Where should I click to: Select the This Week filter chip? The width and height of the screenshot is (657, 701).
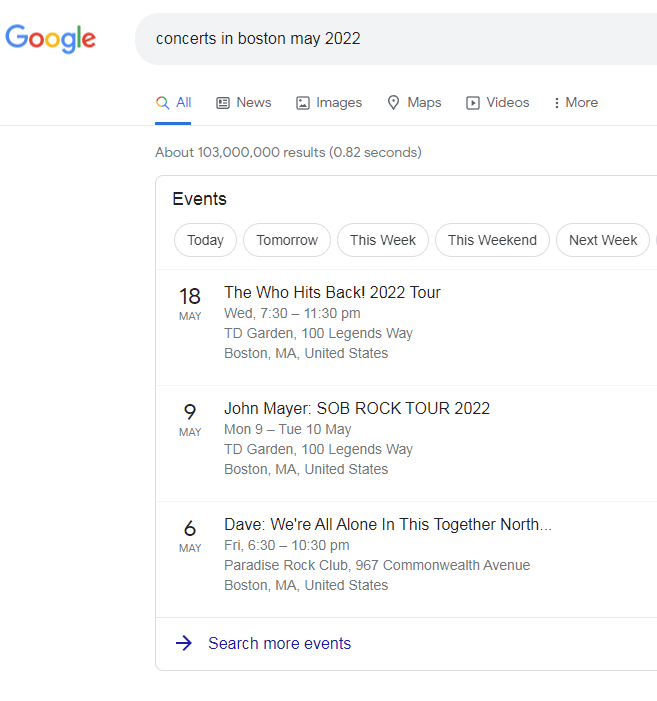[x=383, y=240]
